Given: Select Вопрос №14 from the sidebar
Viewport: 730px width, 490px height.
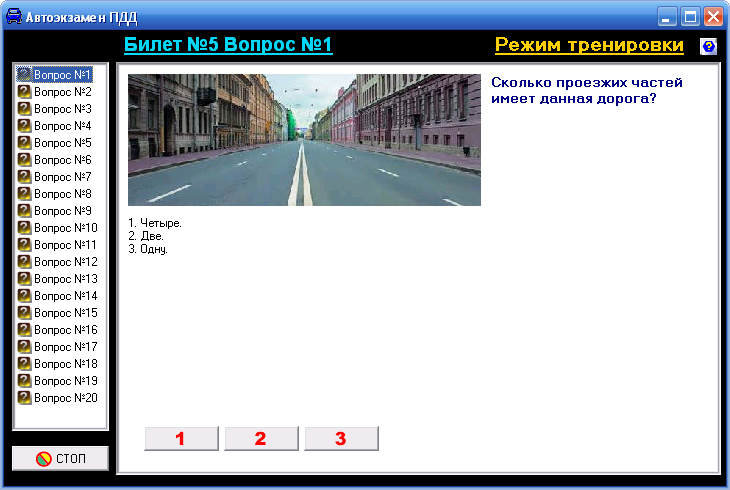Looking at the screenshot, I should coord(65,296).
